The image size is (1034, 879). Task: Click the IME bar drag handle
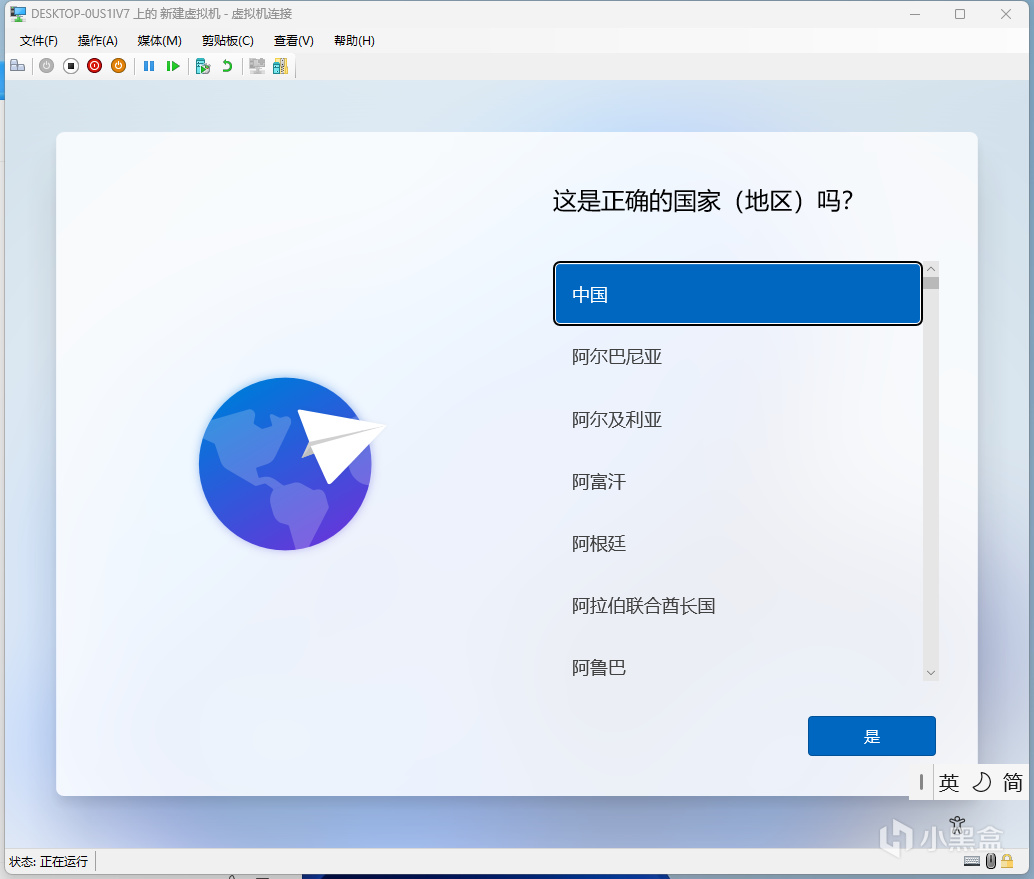[921, 783]
